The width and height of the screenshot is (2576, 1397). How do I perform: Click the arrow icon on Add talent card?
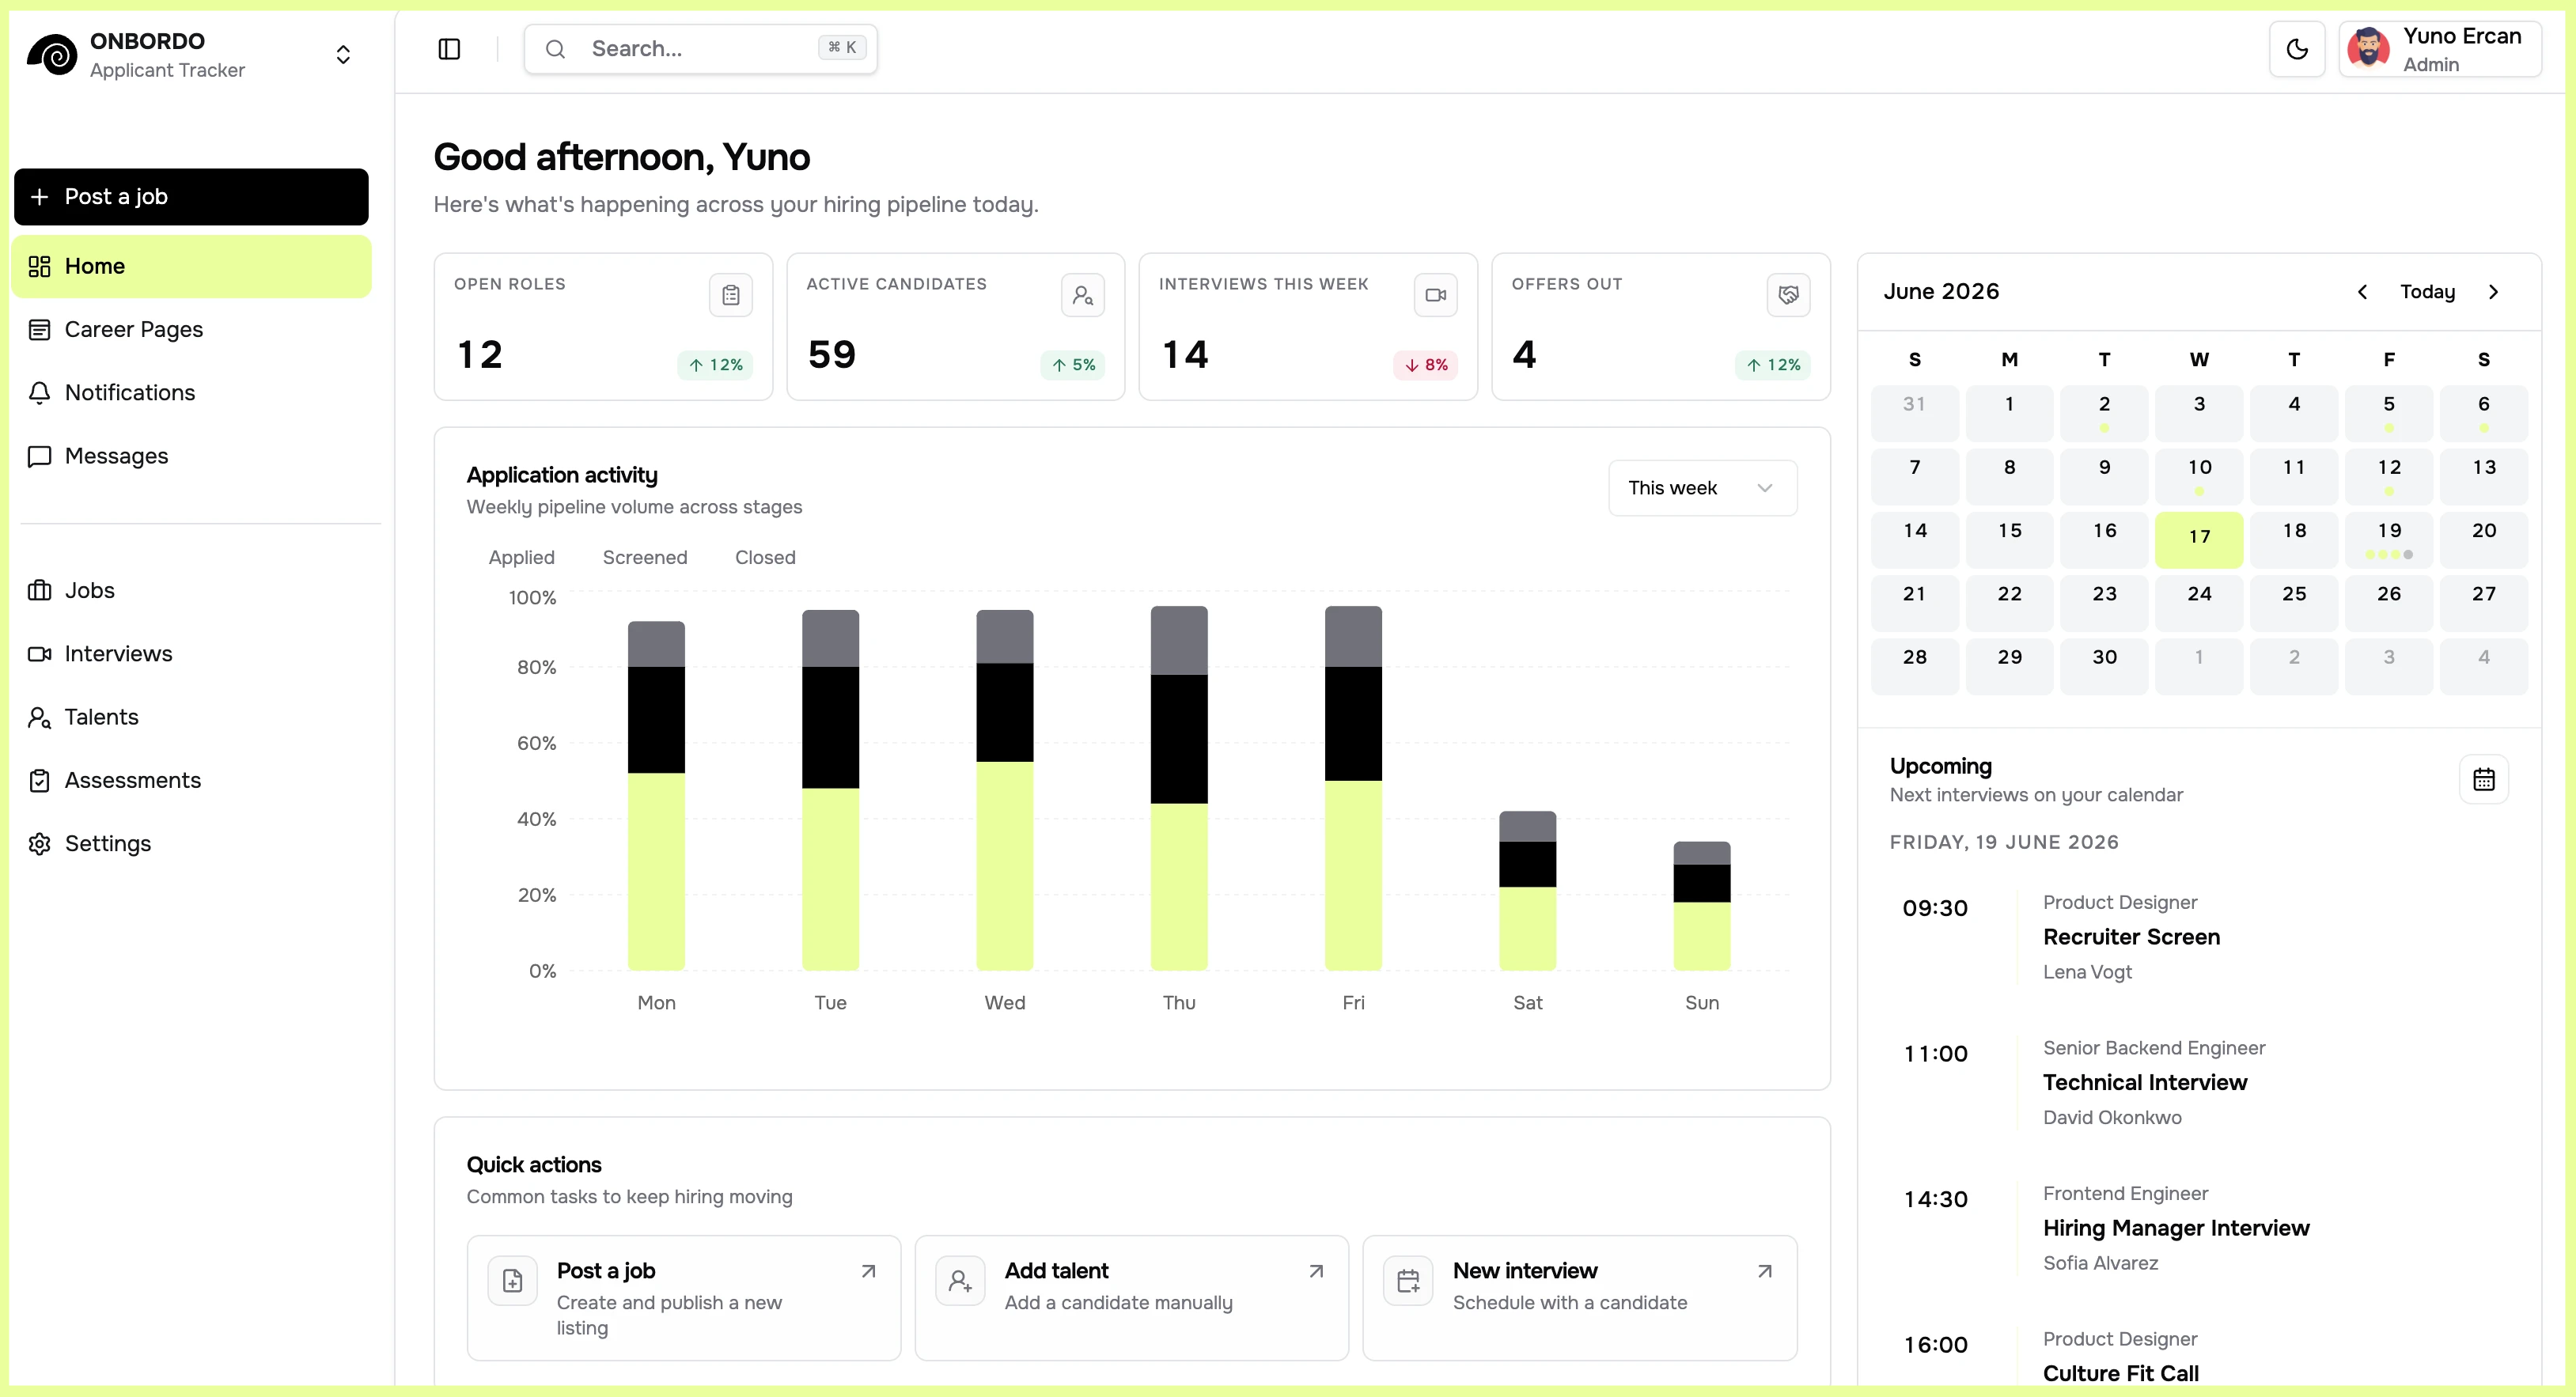tap(1317, 1272)
